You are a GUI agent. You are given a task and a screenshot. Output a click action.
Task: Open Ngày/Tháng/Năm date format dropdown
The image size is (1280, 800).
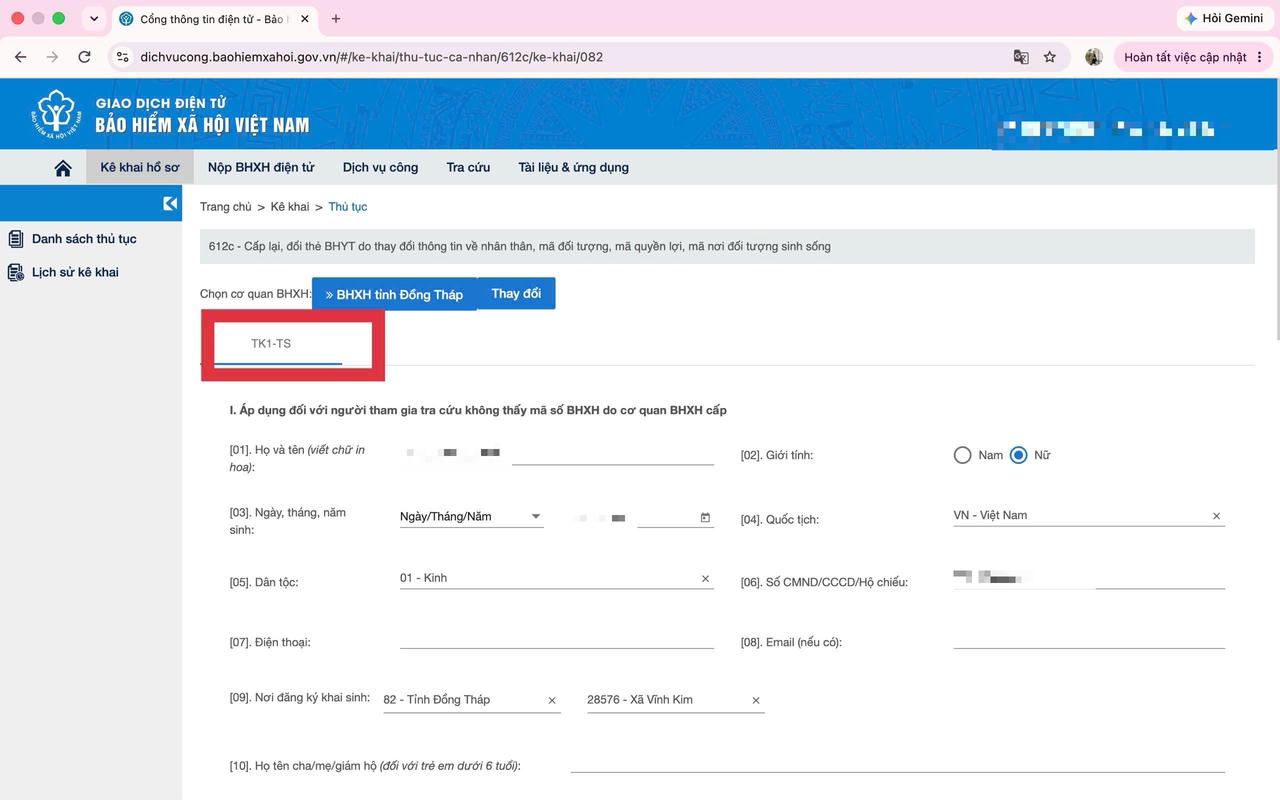(471, 517)
